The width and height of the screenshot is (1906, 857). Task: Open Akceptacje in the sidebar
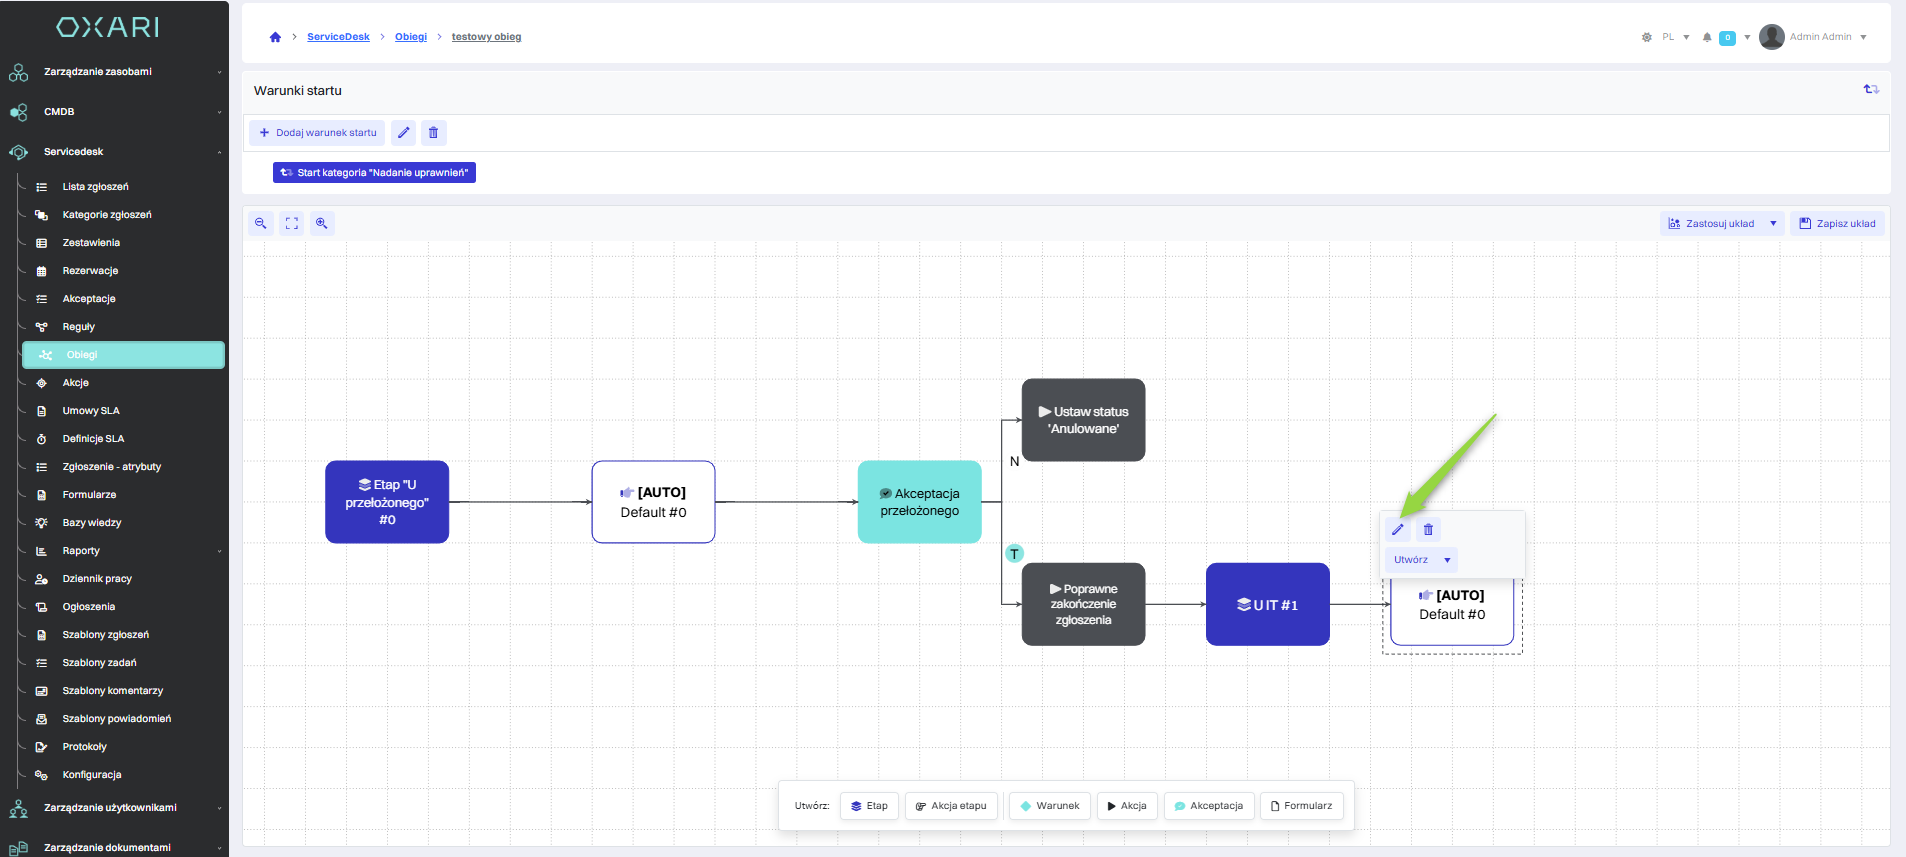click(89, 299)
